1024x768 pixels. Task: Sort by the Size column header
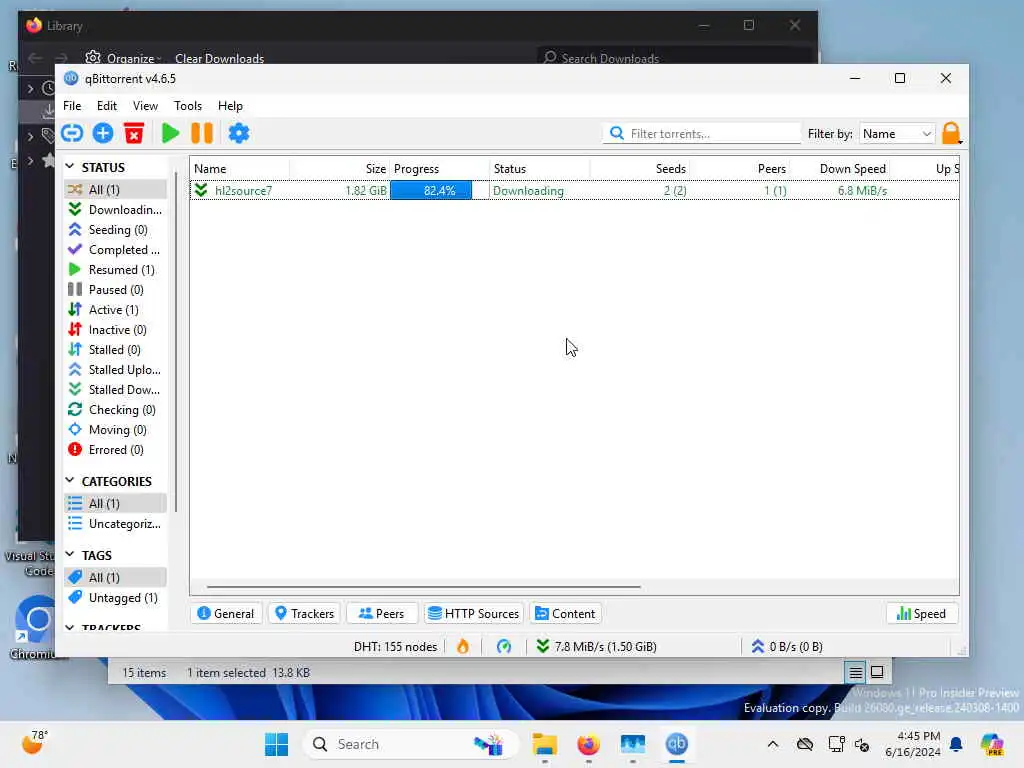pos(340,168)
